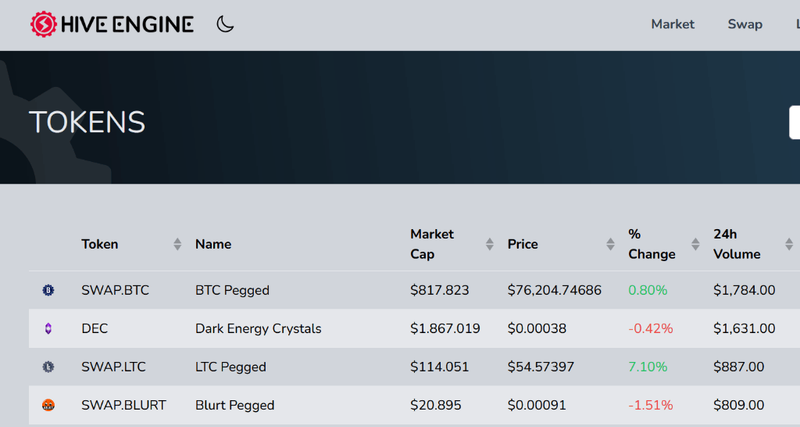The height and width of the screenshot is (427, 800).
Task: Toggle dark mode moon icon
Action: [x=224, y=24]
